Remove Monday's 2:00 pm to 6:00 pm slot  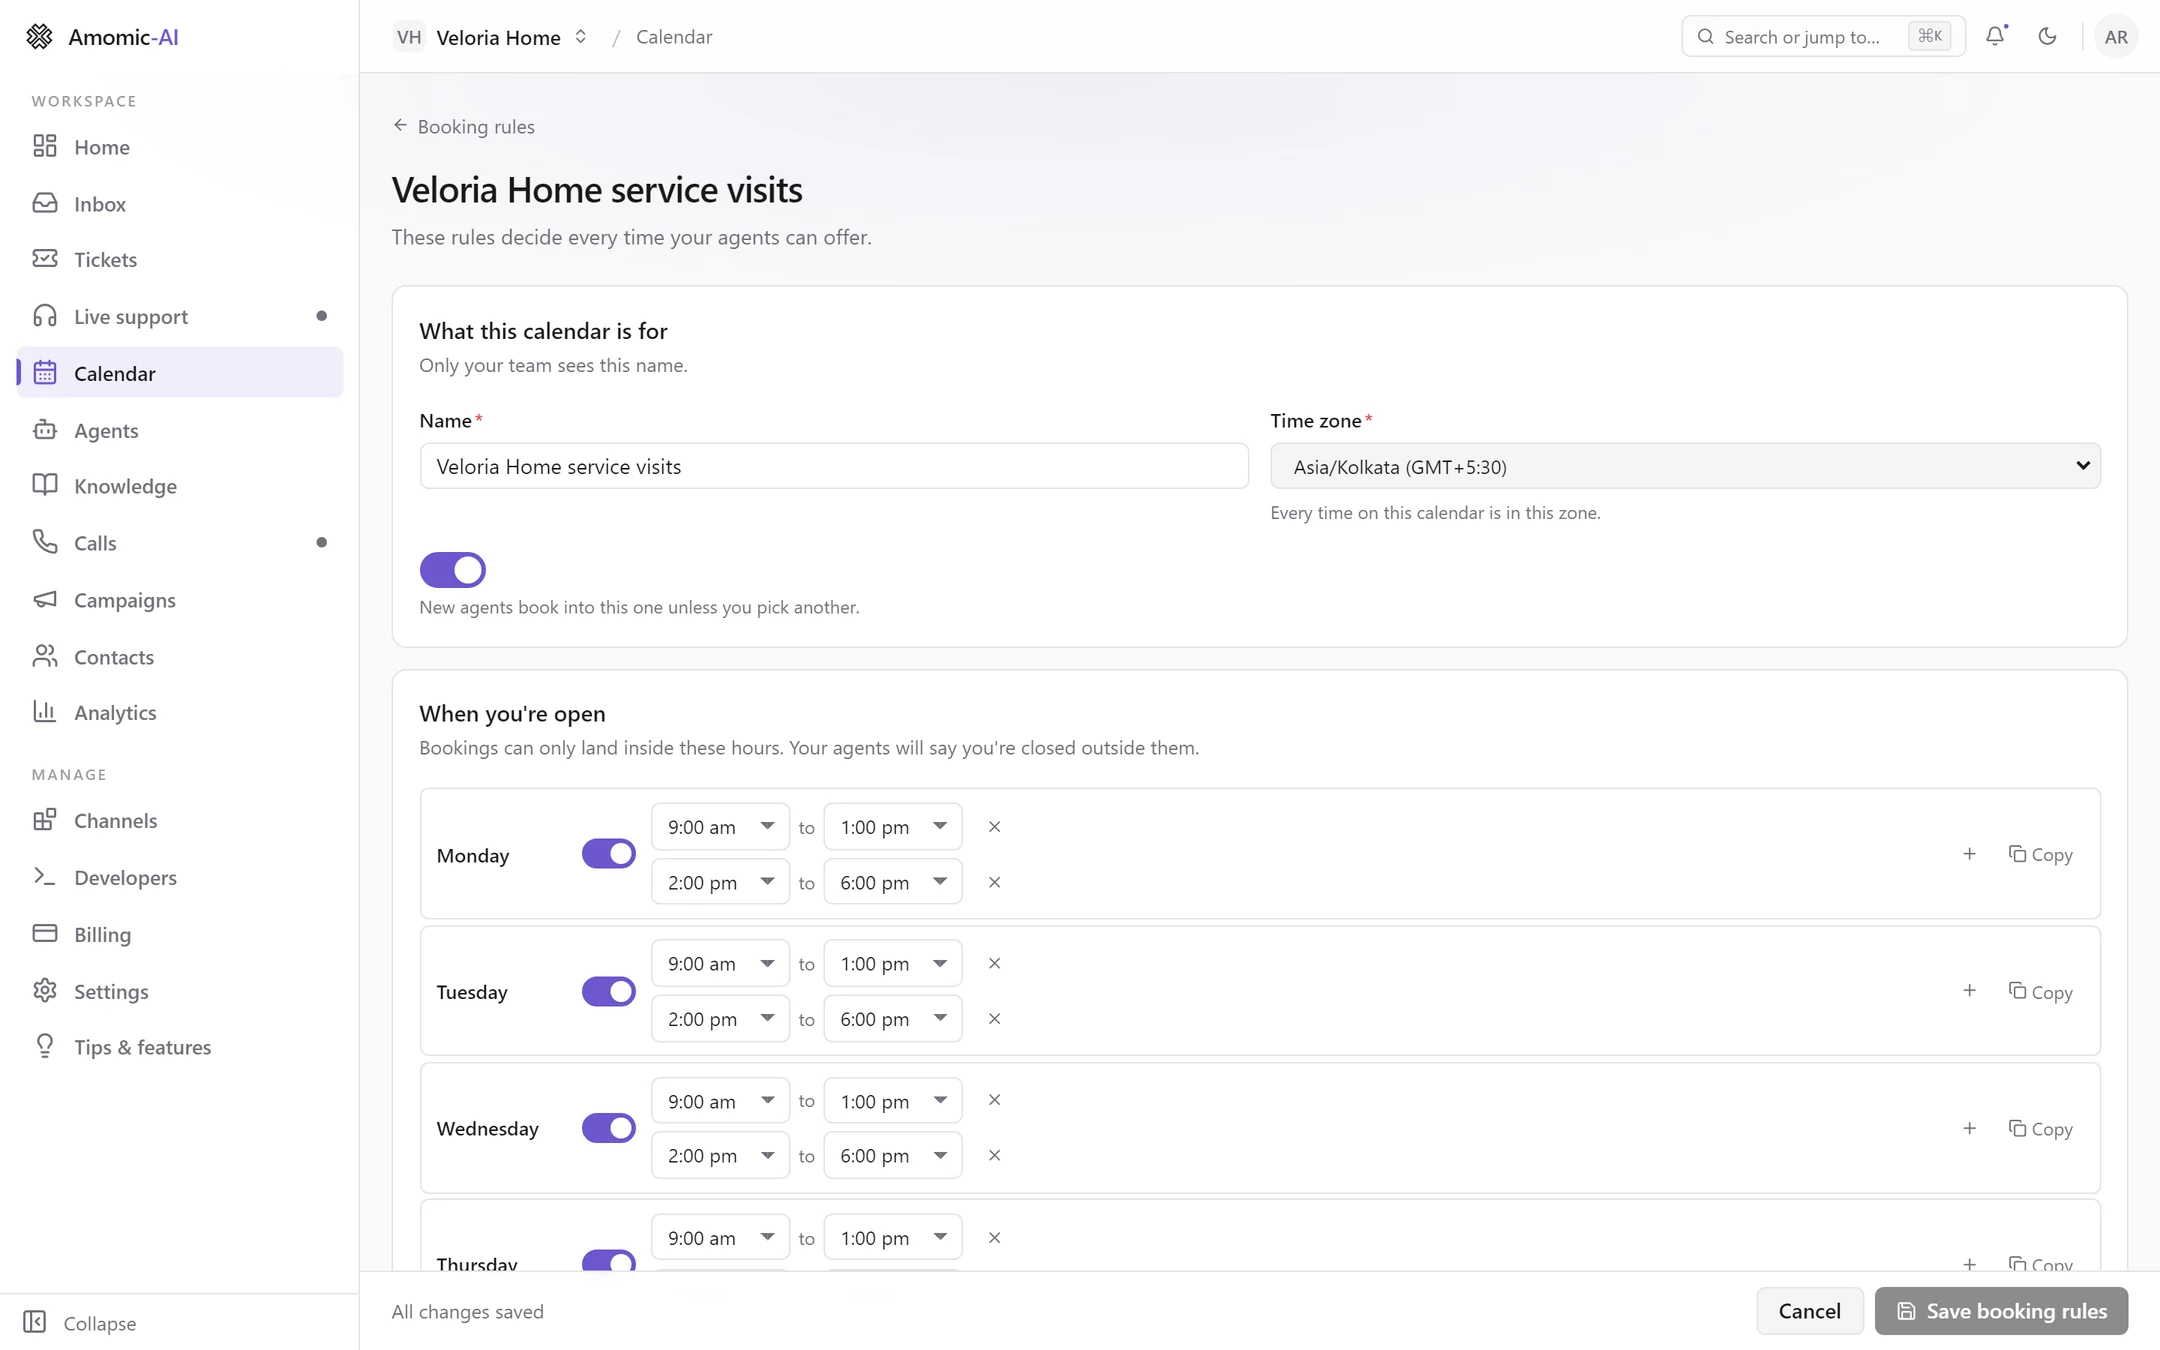(994, 882)
